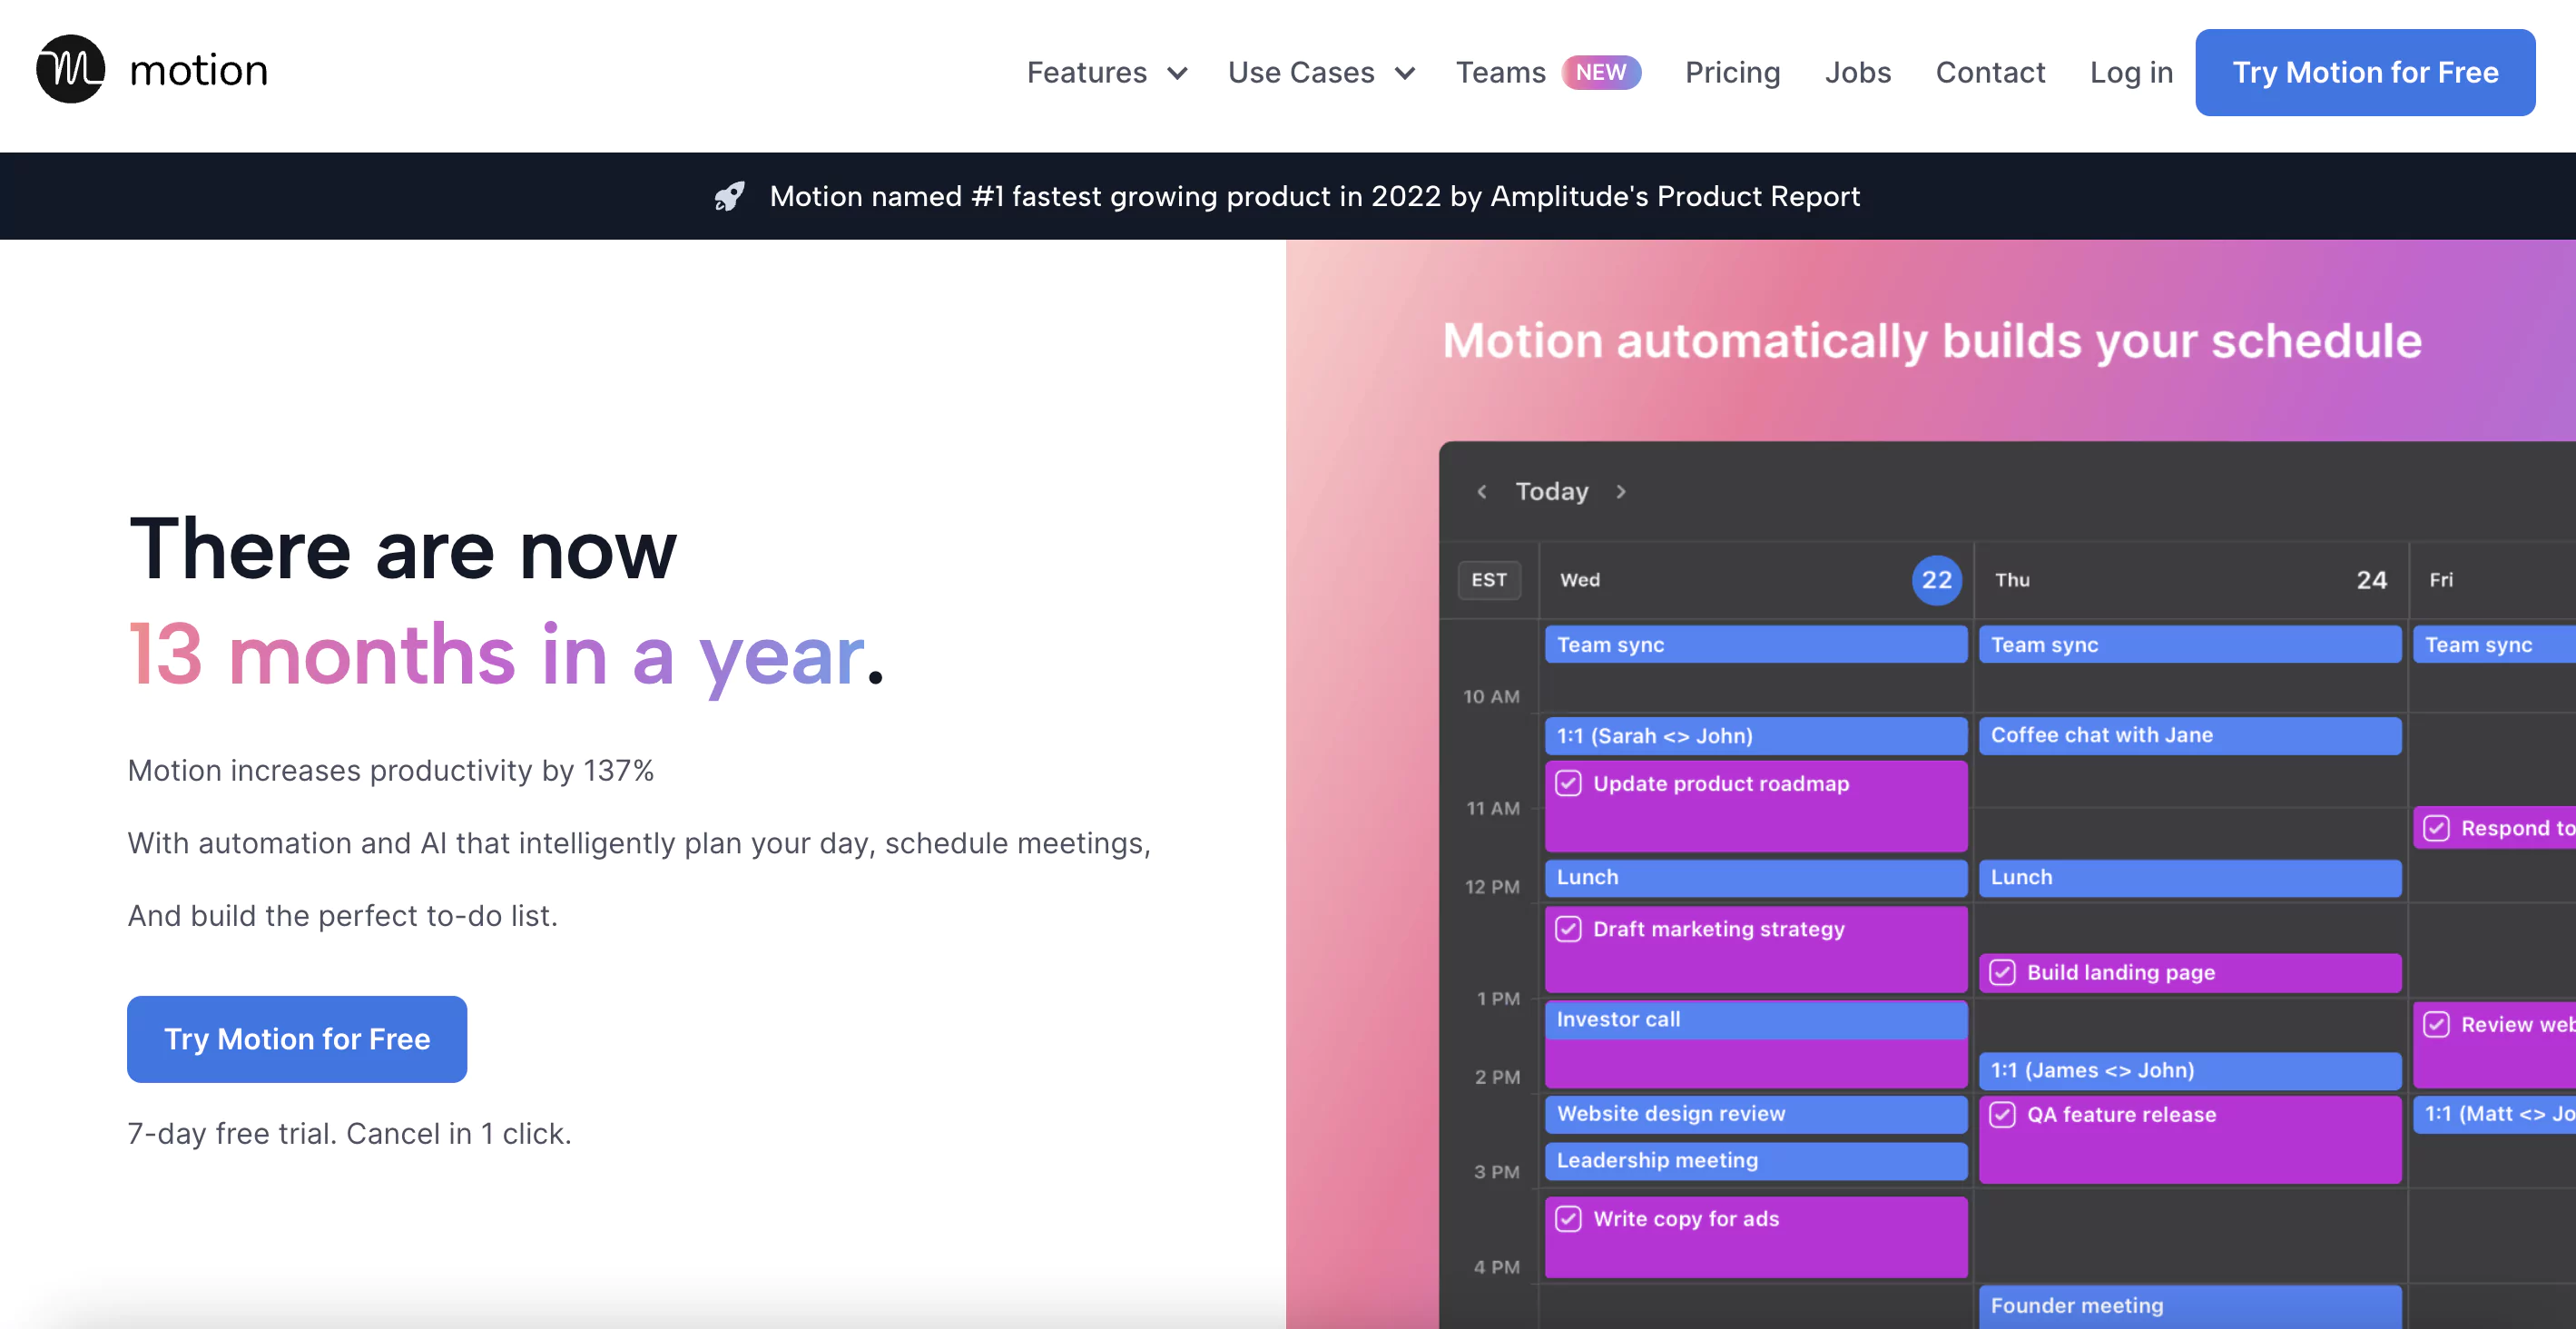The height and width of the screenshot is (1329, 2576).
Task: Click the Amplitude Product Report announcement
Action: tap(1314, 196)
